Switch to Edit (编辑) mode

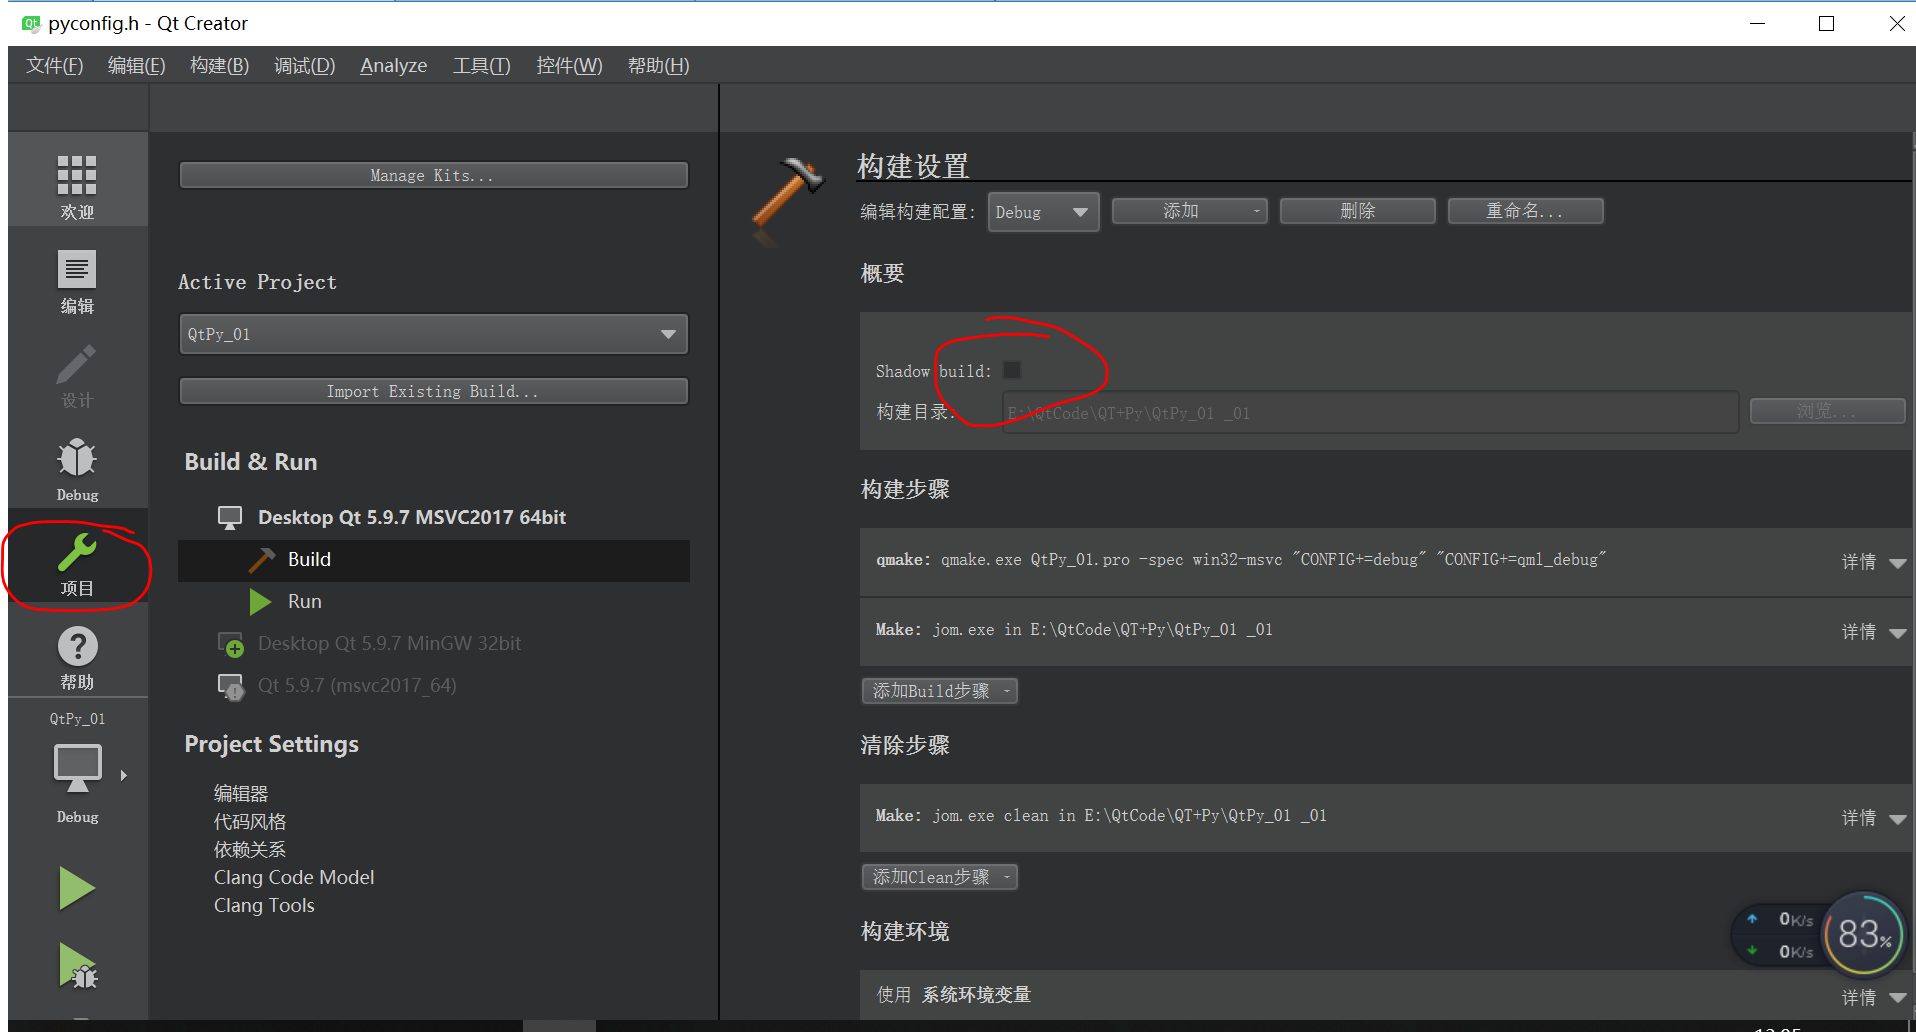(x=77, y=282)
